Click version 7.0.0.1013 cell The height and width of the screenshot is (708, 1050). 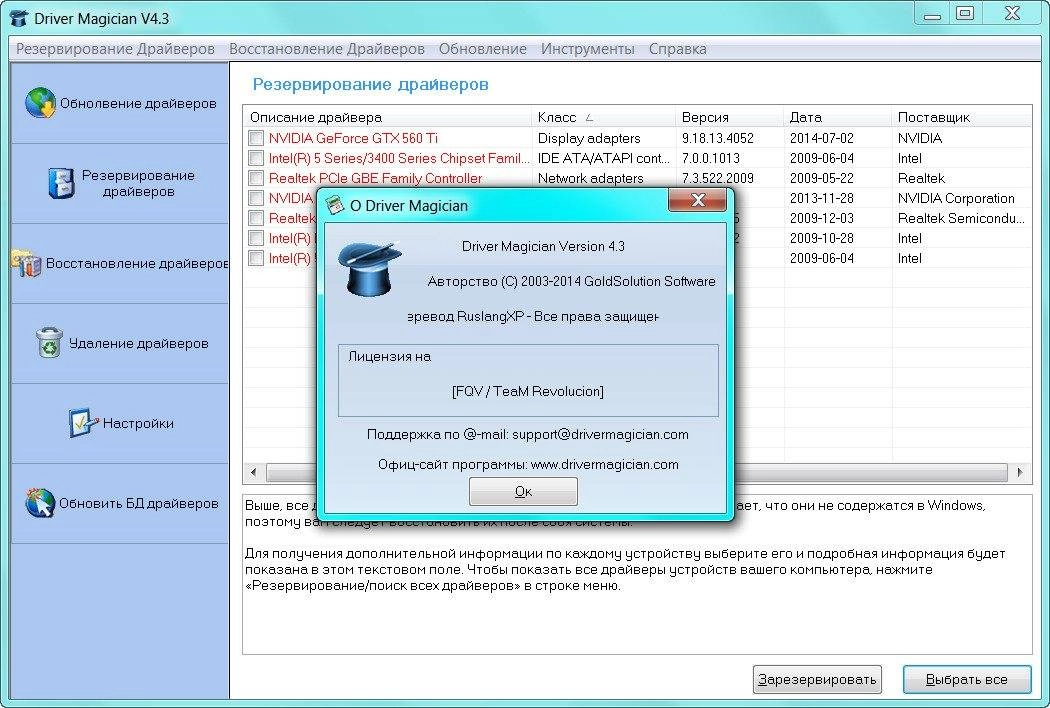(x=710, y=158)
